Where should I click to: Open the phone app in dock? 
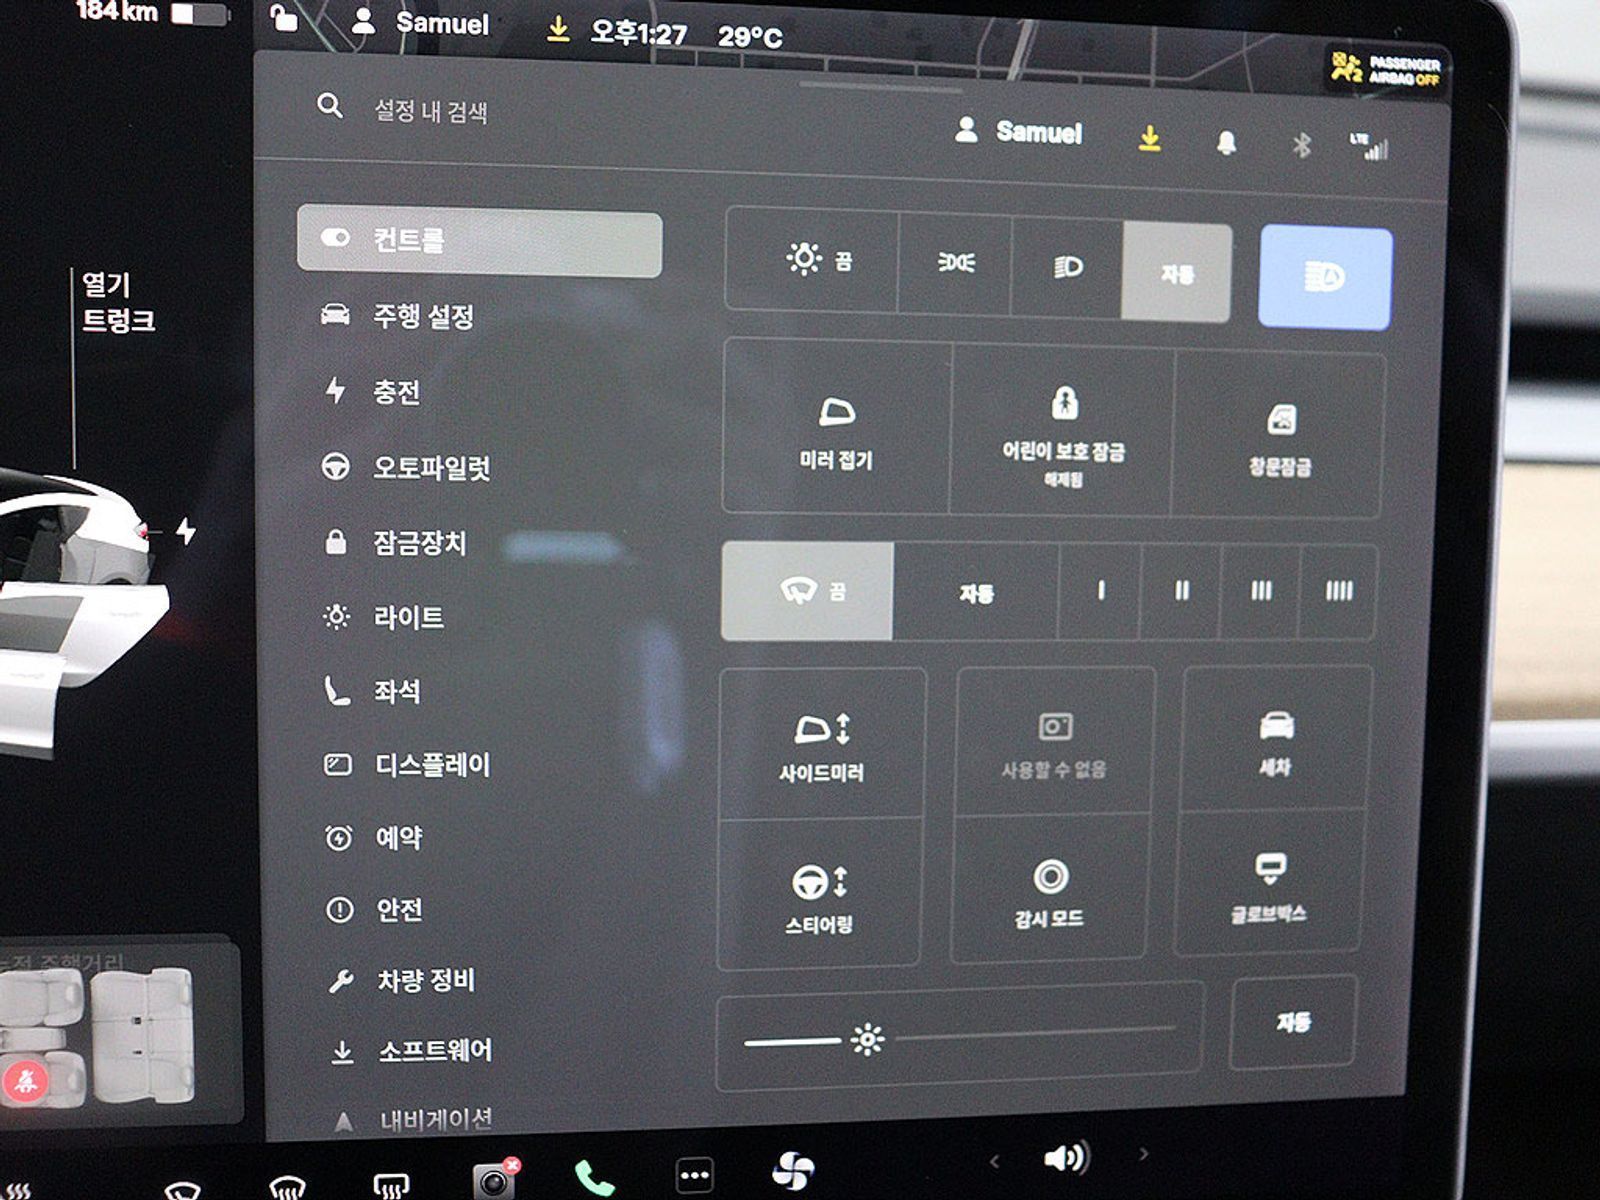(594, 1178)
